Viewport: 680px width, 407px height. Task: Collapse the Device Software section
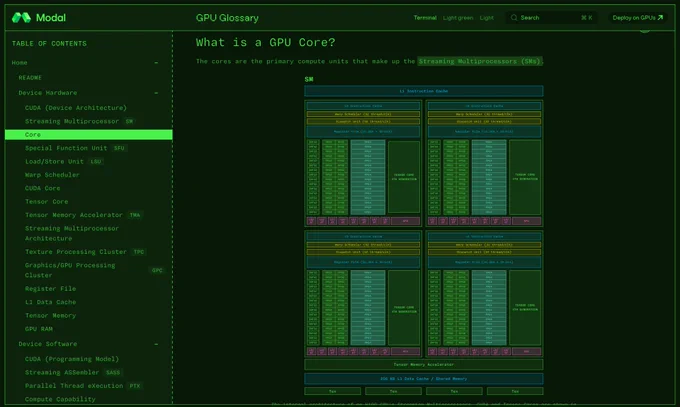coord(157,344)
